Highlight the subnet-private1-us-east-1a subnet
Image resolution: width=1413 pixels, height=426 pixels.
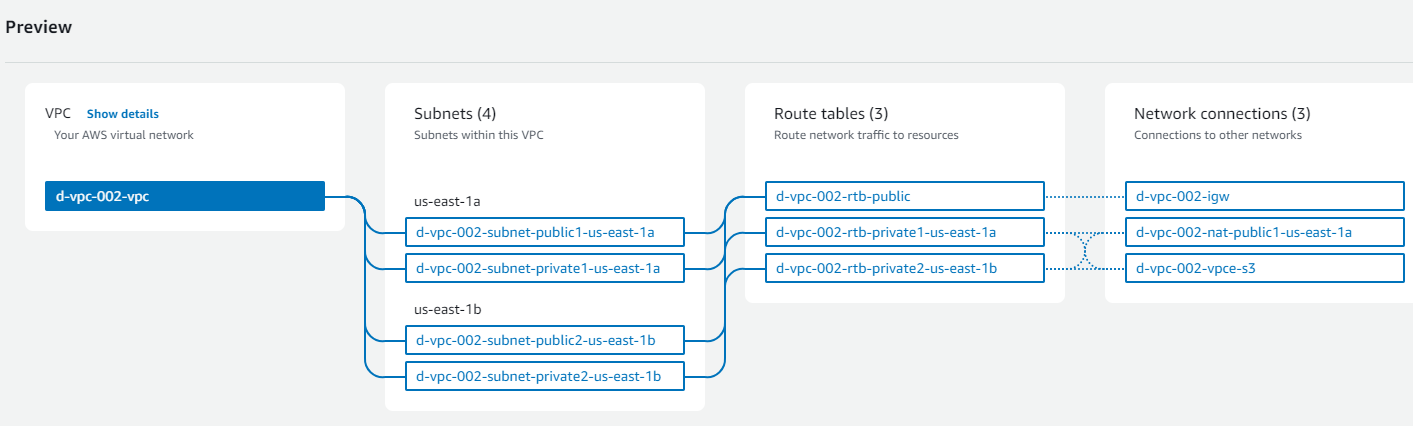tap(544, 268)
